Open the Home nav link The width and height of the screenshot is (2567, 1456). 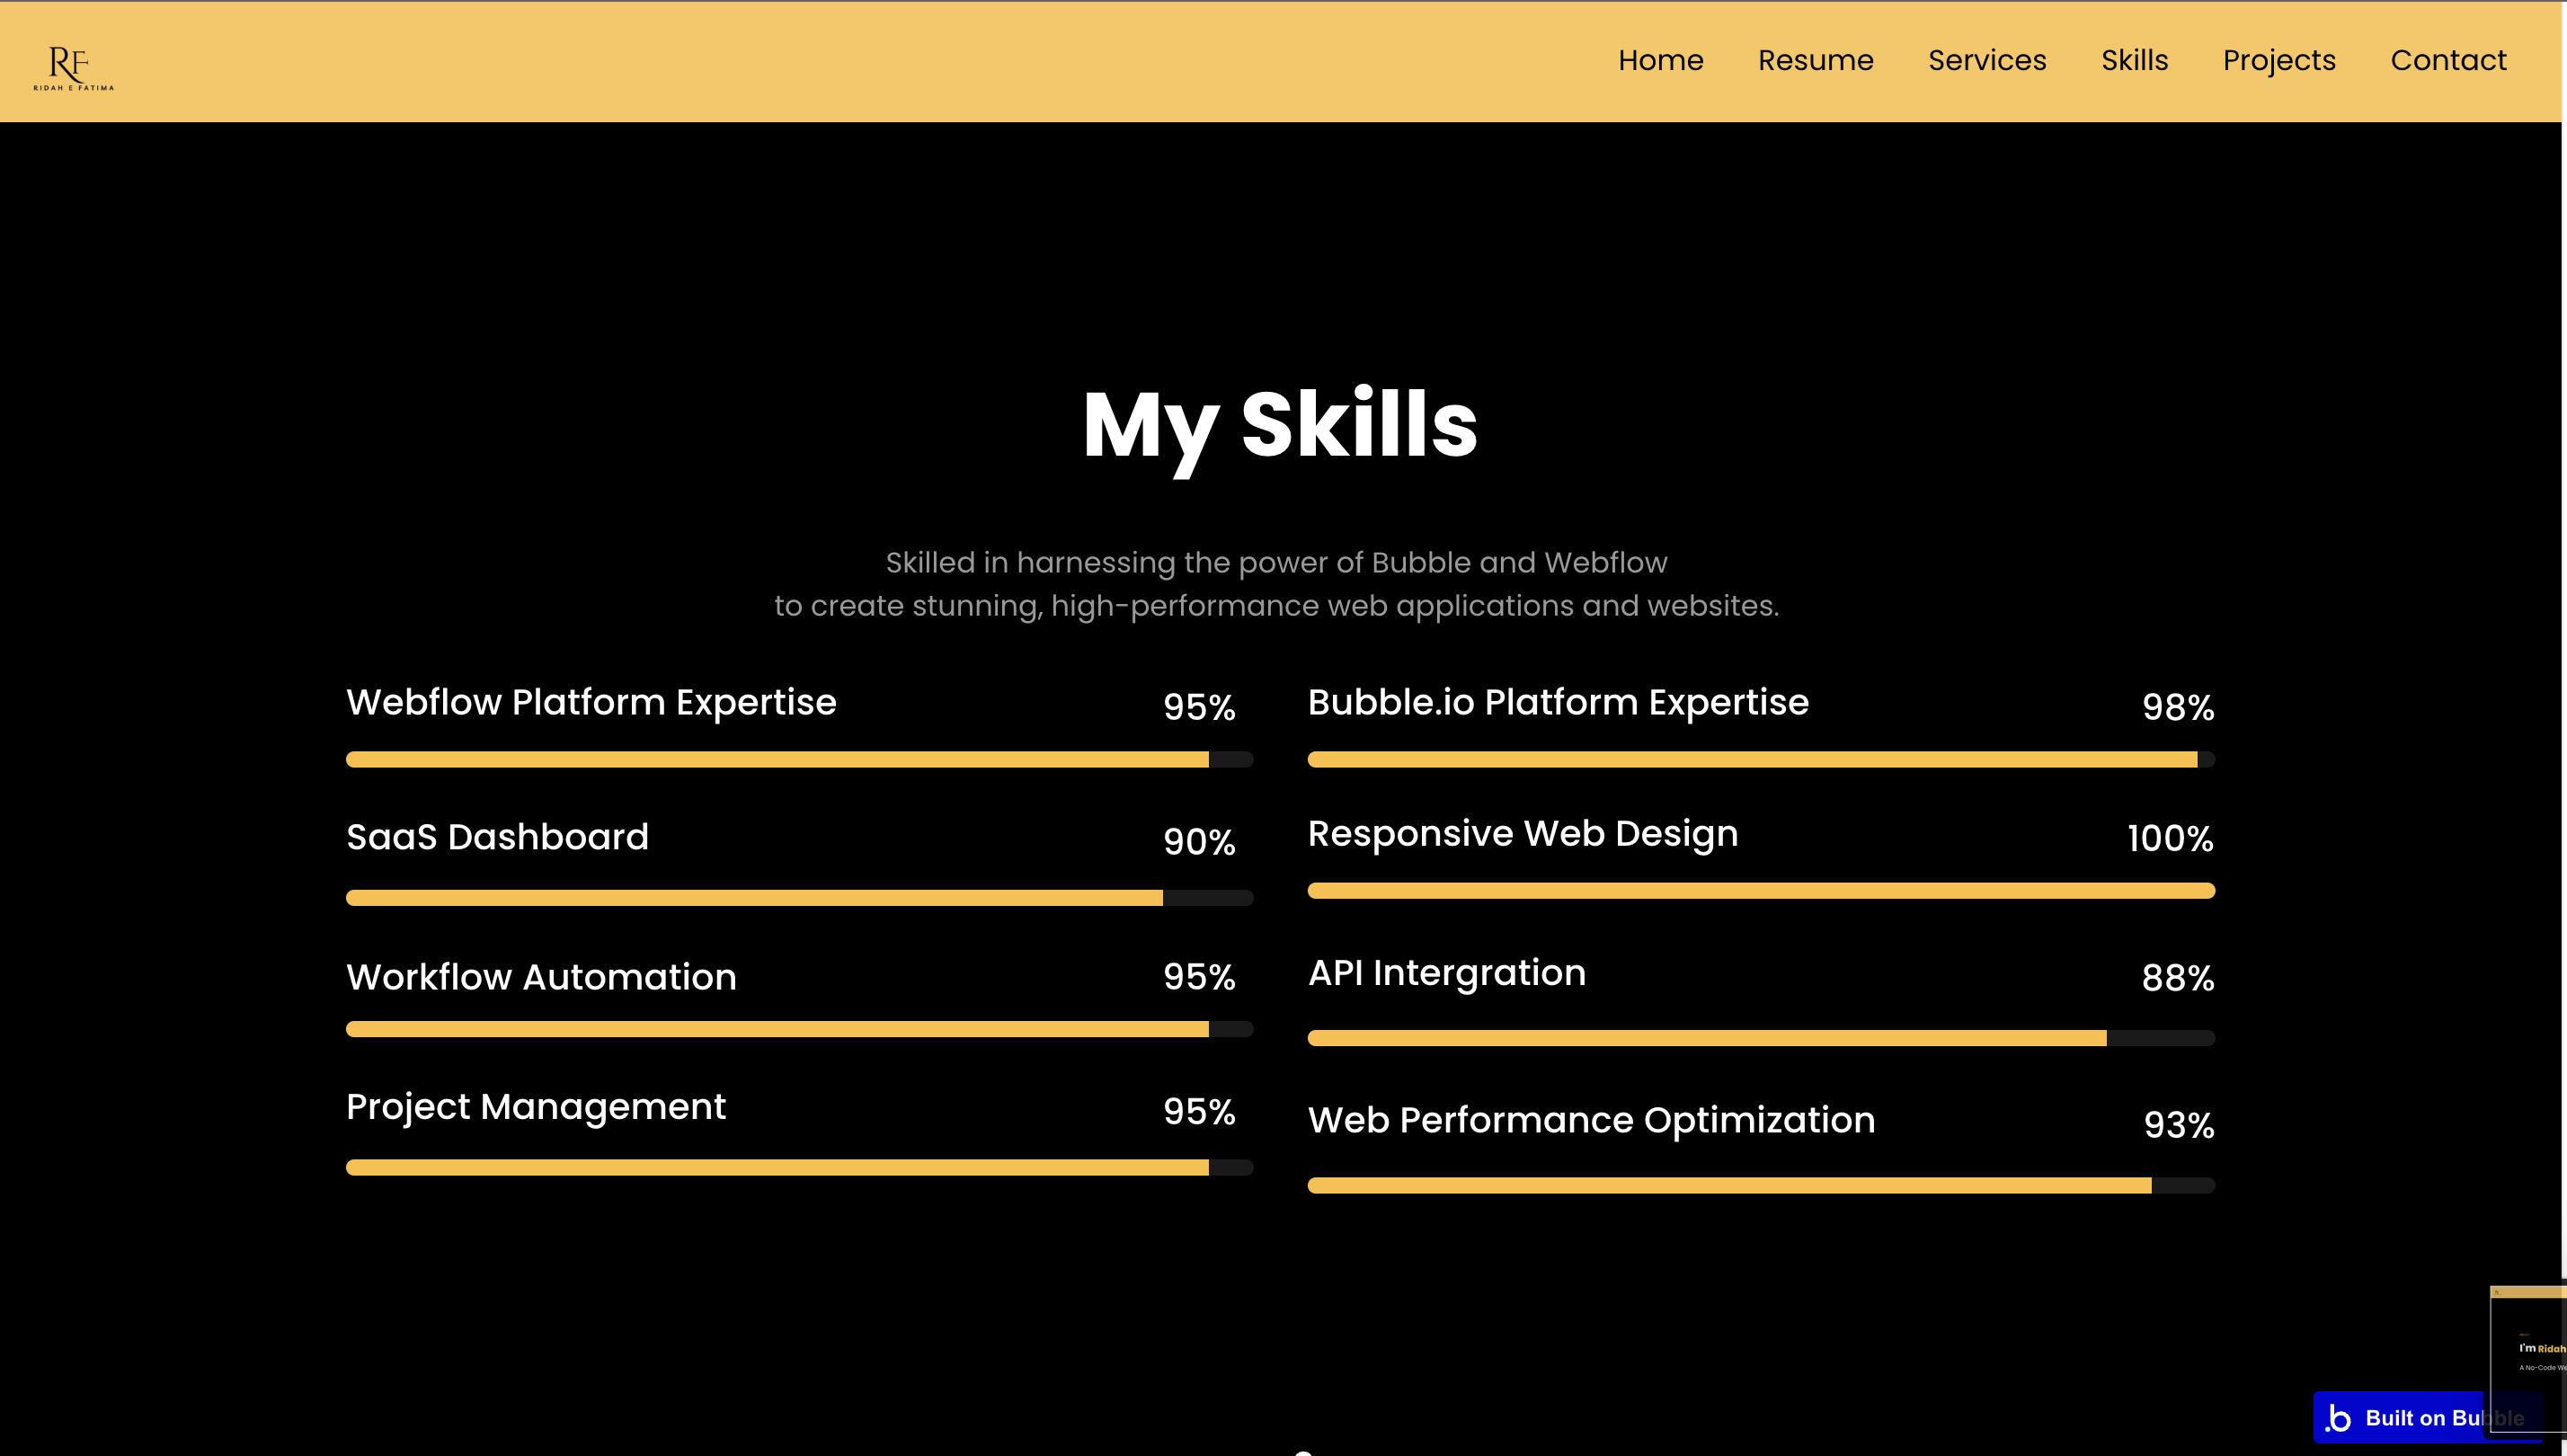tap(1660, 60)
